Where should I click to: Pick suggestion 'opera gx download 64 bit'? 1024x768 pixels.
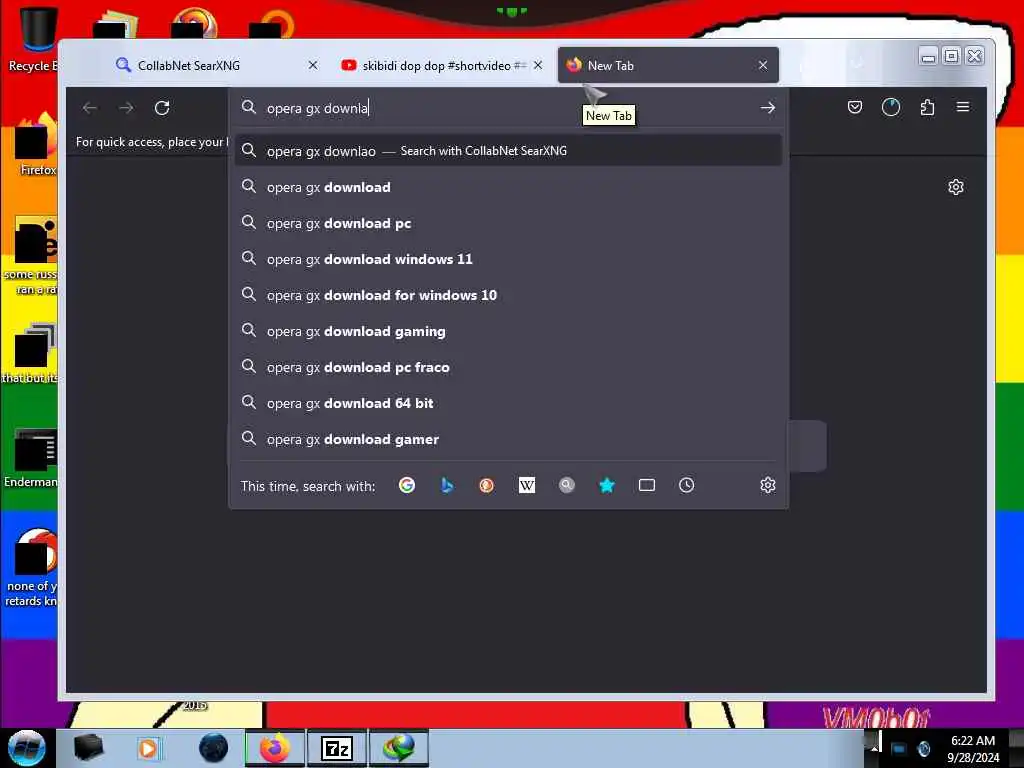point(508,403)
